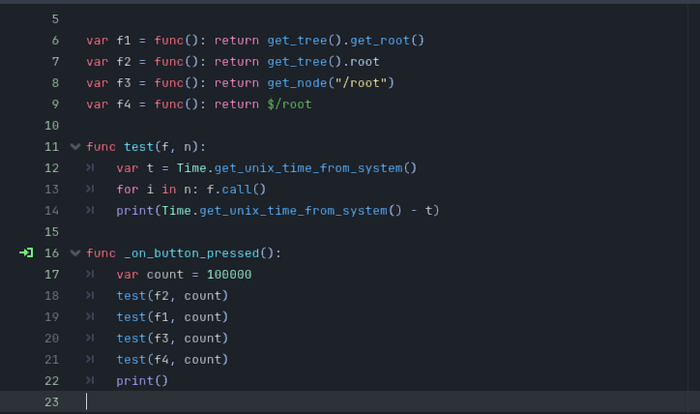The width and height of the screenshot is (700, 414).
Task: Click line number 17 in gutter
Action: pos(52,274)
